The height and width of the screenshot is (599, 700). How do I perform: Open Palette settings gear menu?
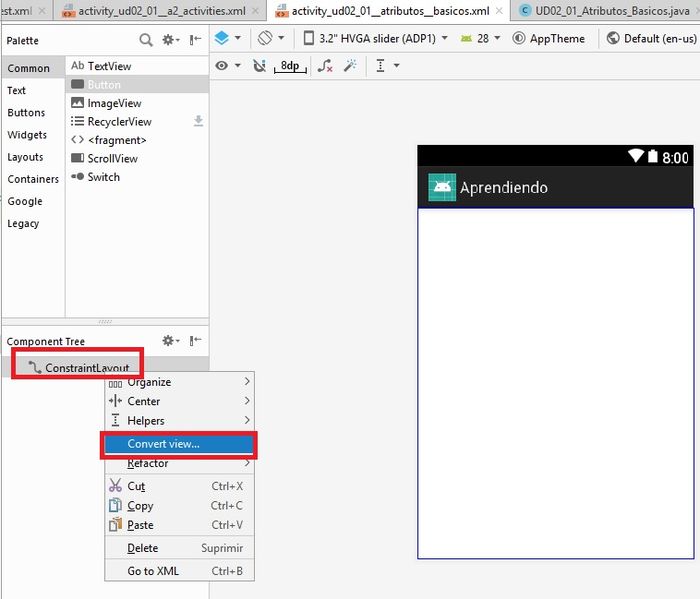171,40
